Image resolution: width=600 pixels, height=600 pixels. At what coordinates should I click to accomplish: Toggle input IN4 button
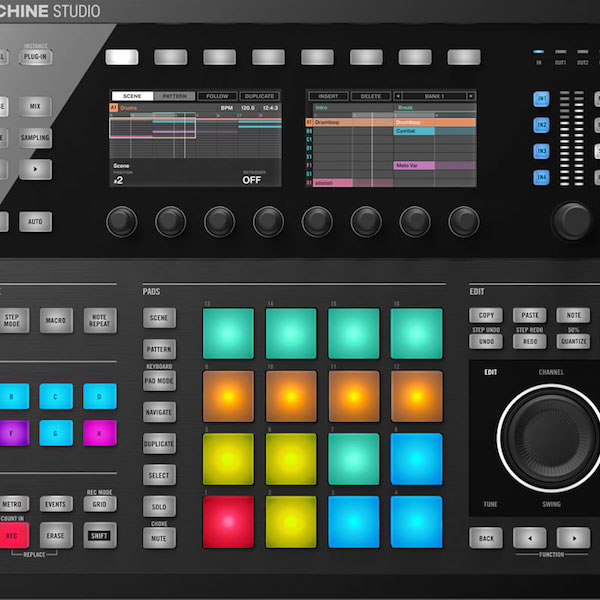[x=541, y=177]
